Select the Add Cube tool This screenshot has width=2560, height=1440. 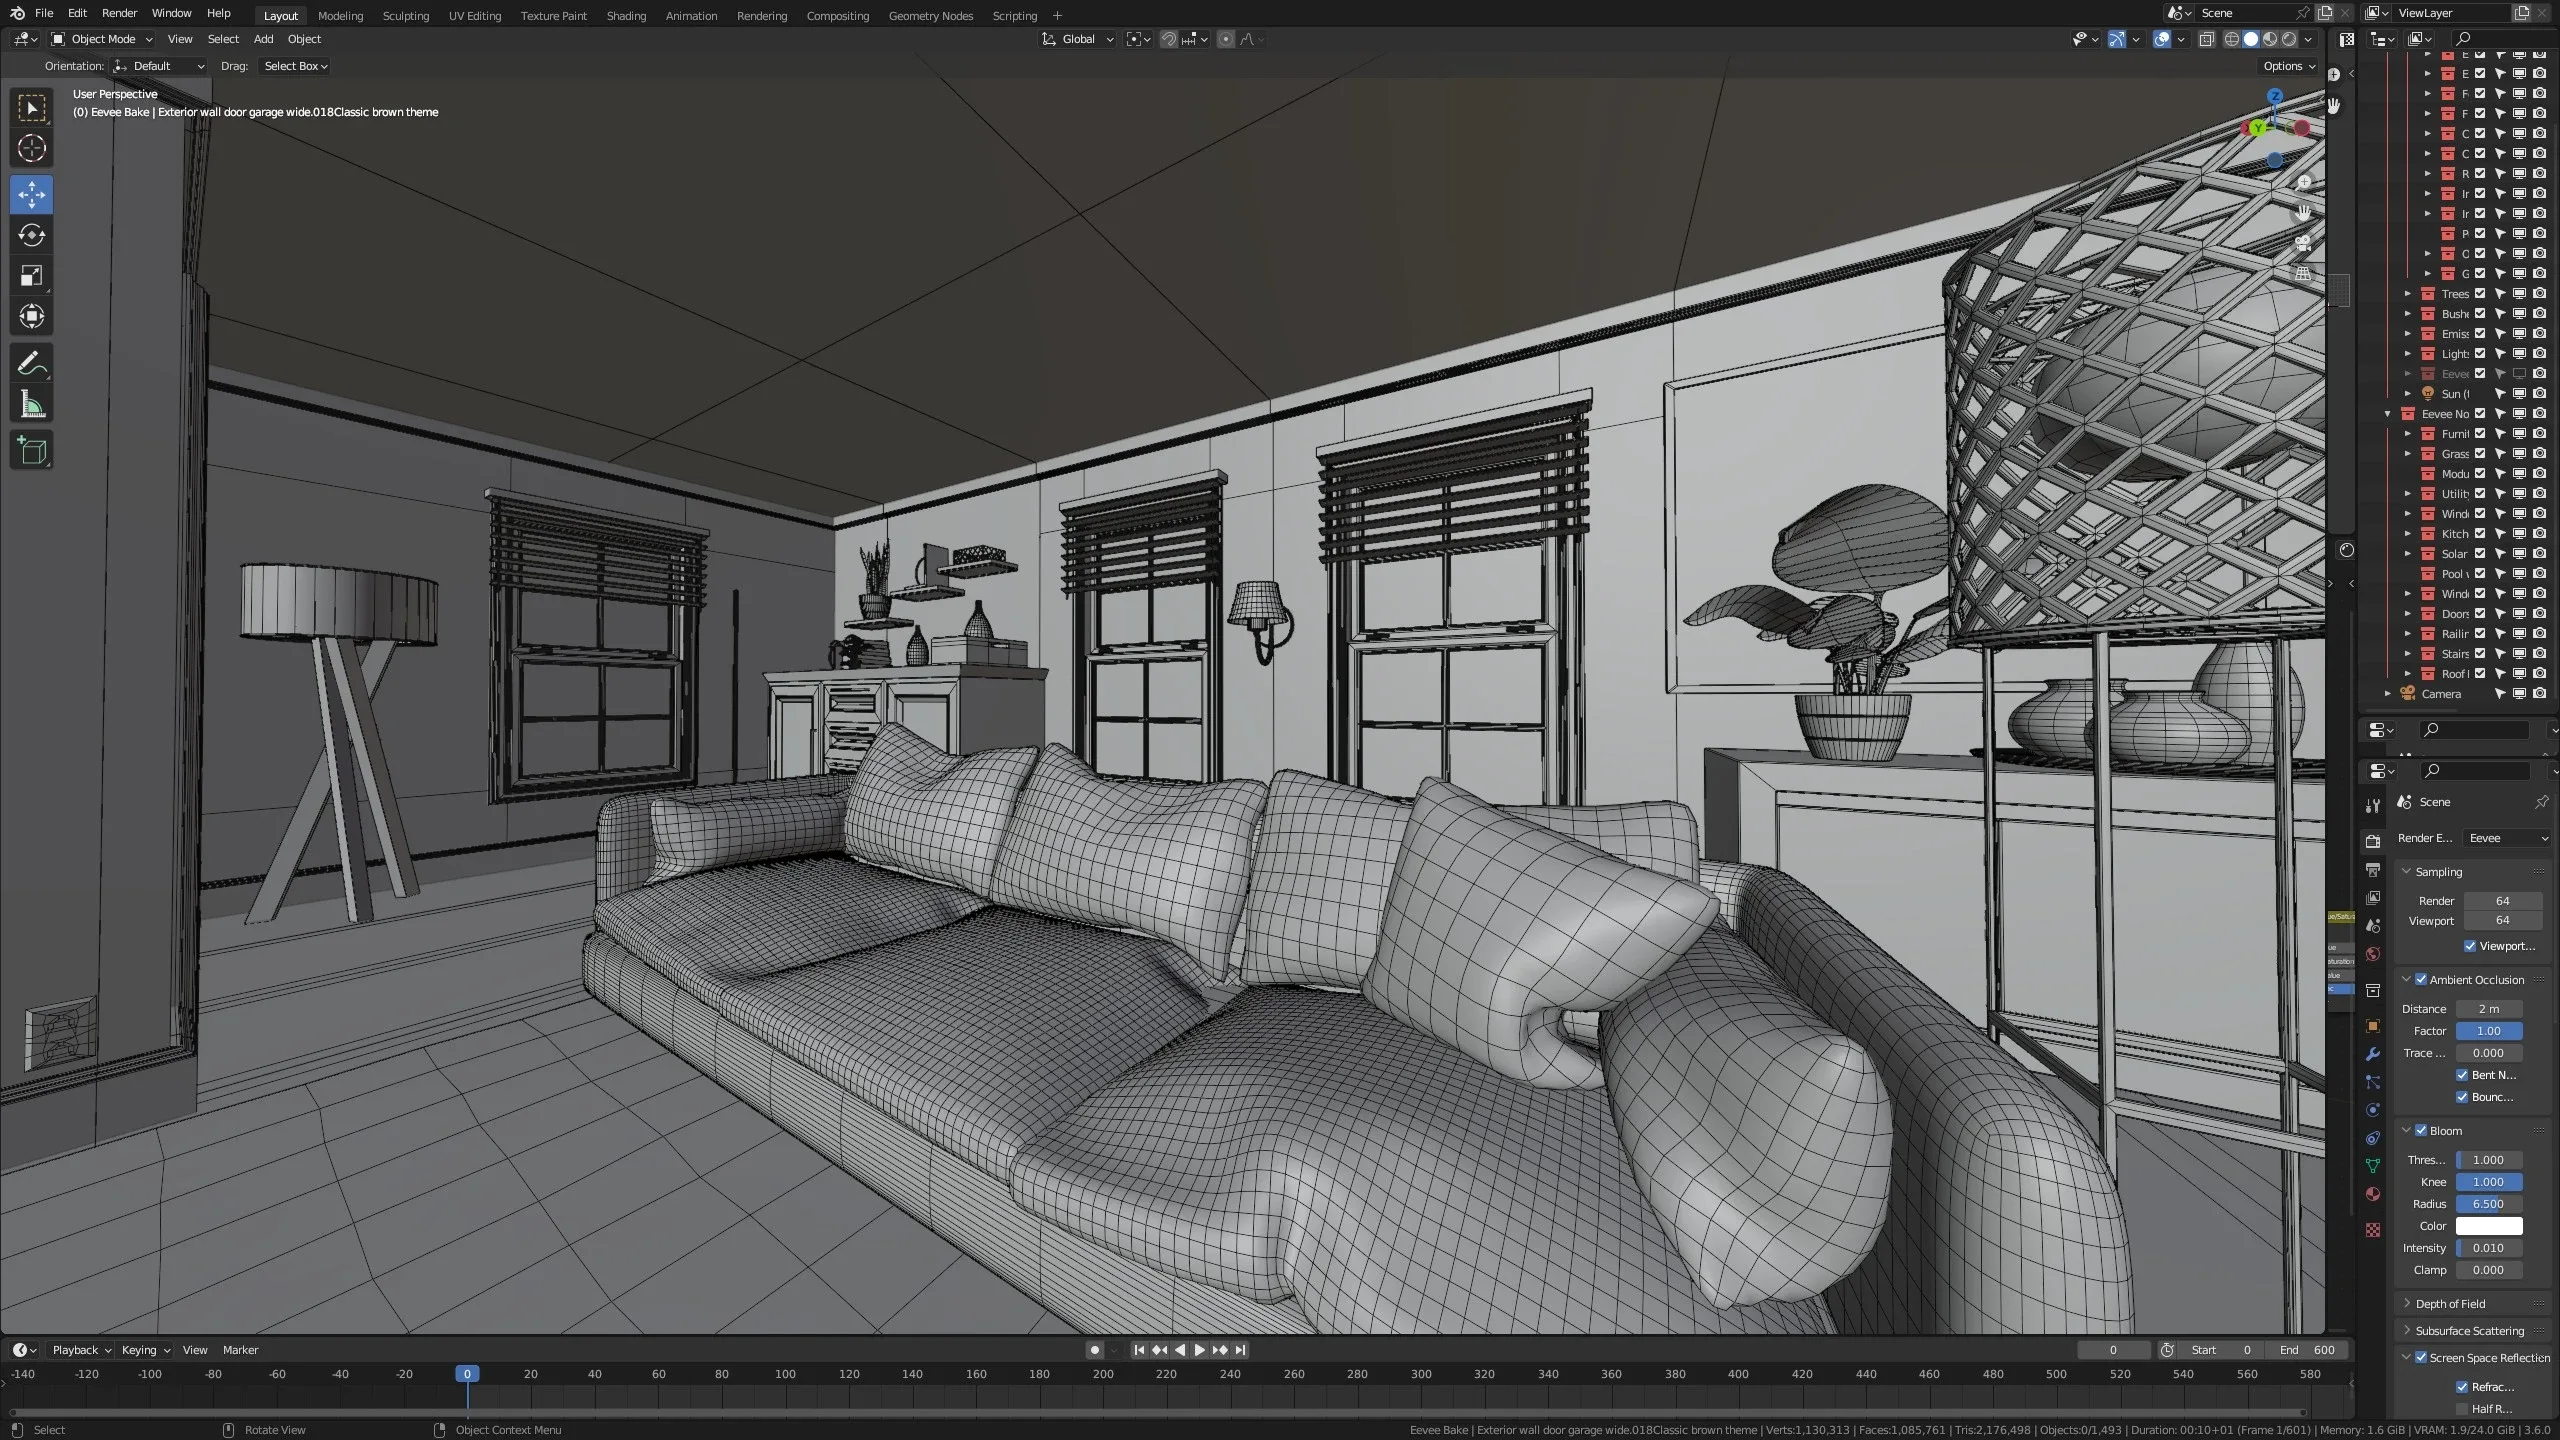click(31, 450)
